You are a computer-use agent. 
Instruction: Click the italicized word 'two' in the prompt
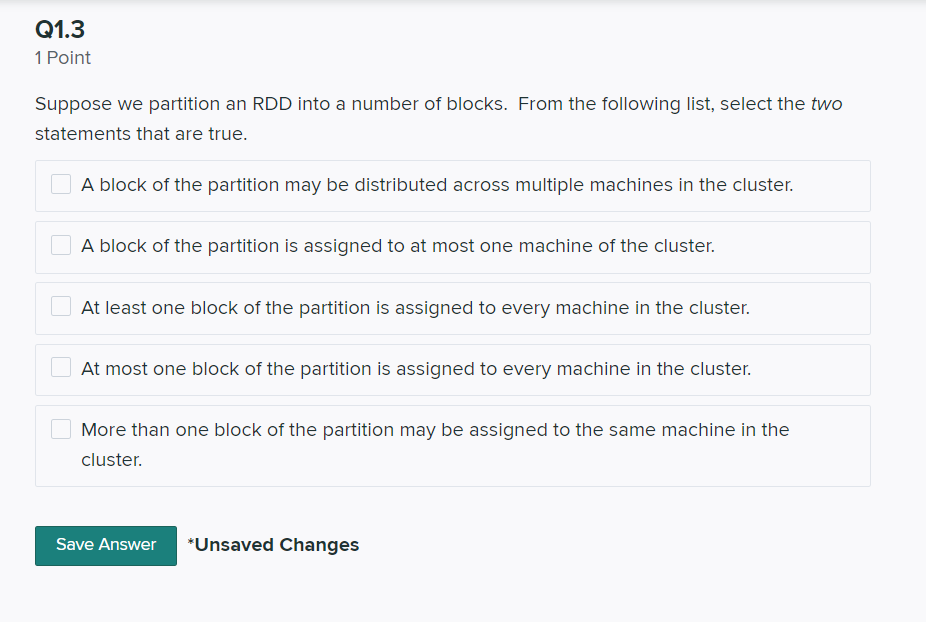(831, 103)
